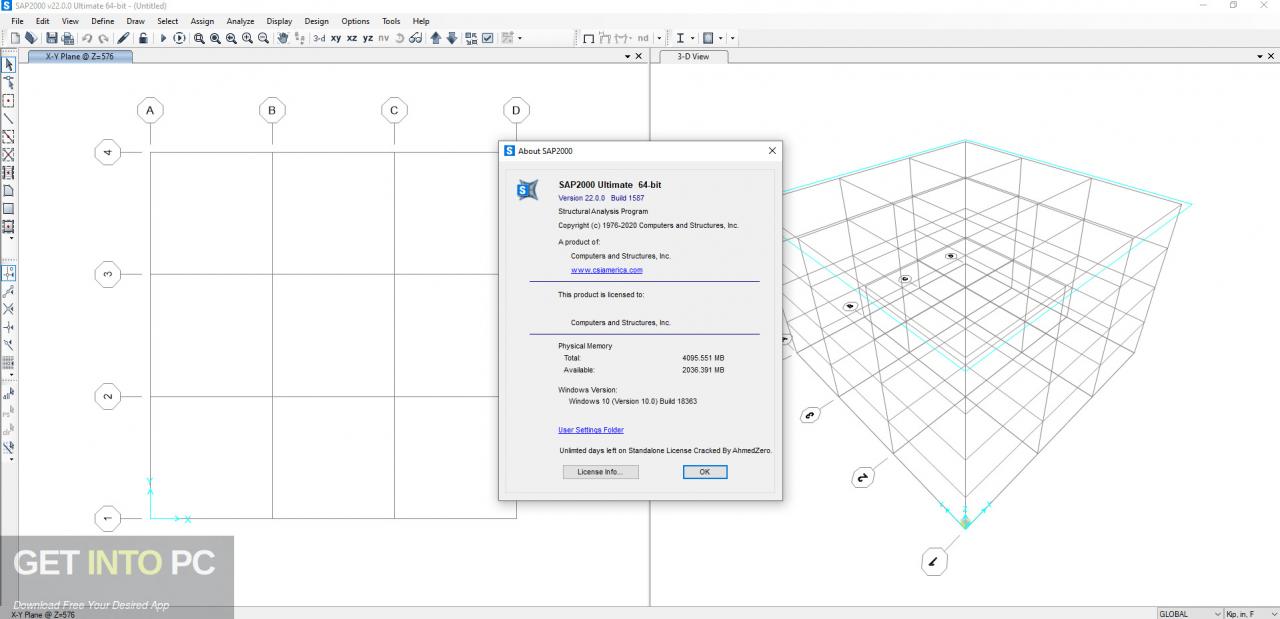Open the toolbar options dropdown arrow after Set Display Options

pos(520,38)
